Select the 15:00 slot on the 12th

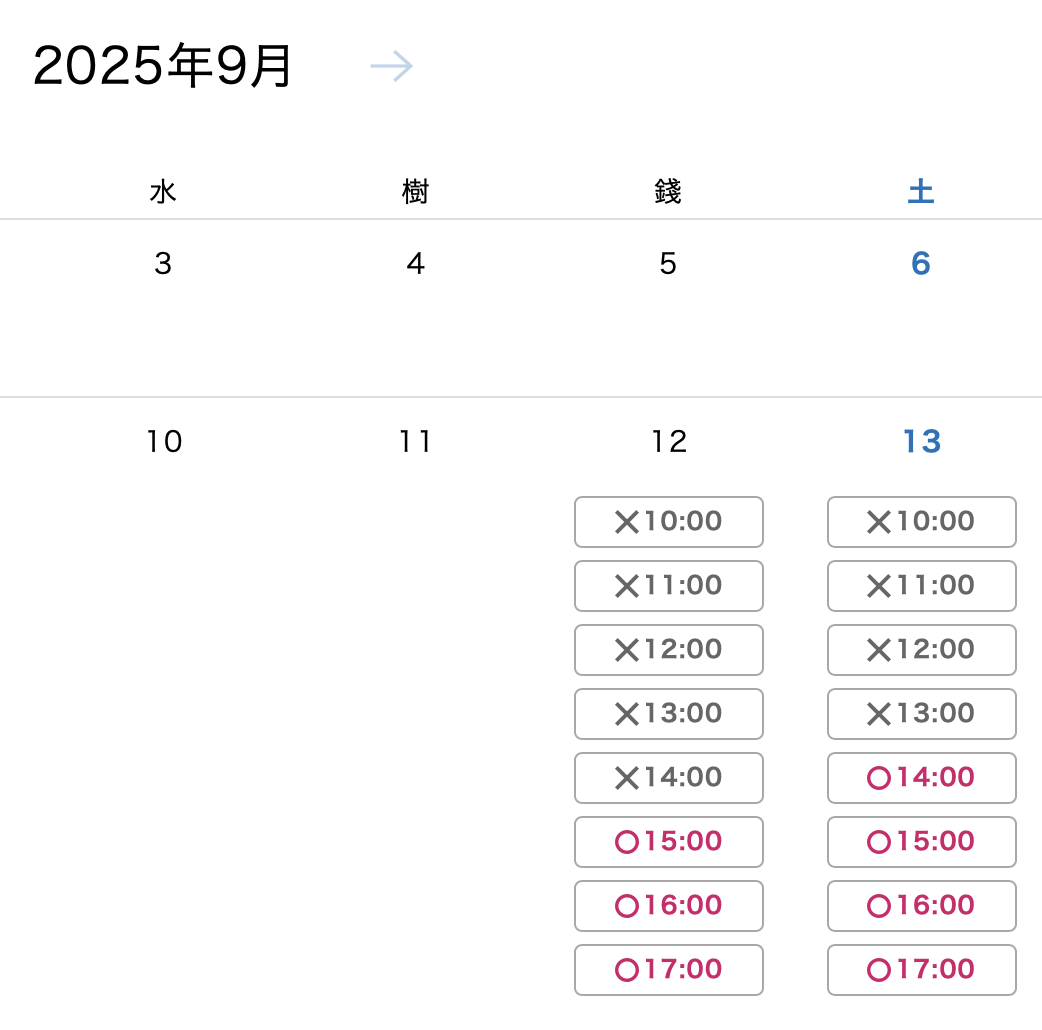[669, 842]
